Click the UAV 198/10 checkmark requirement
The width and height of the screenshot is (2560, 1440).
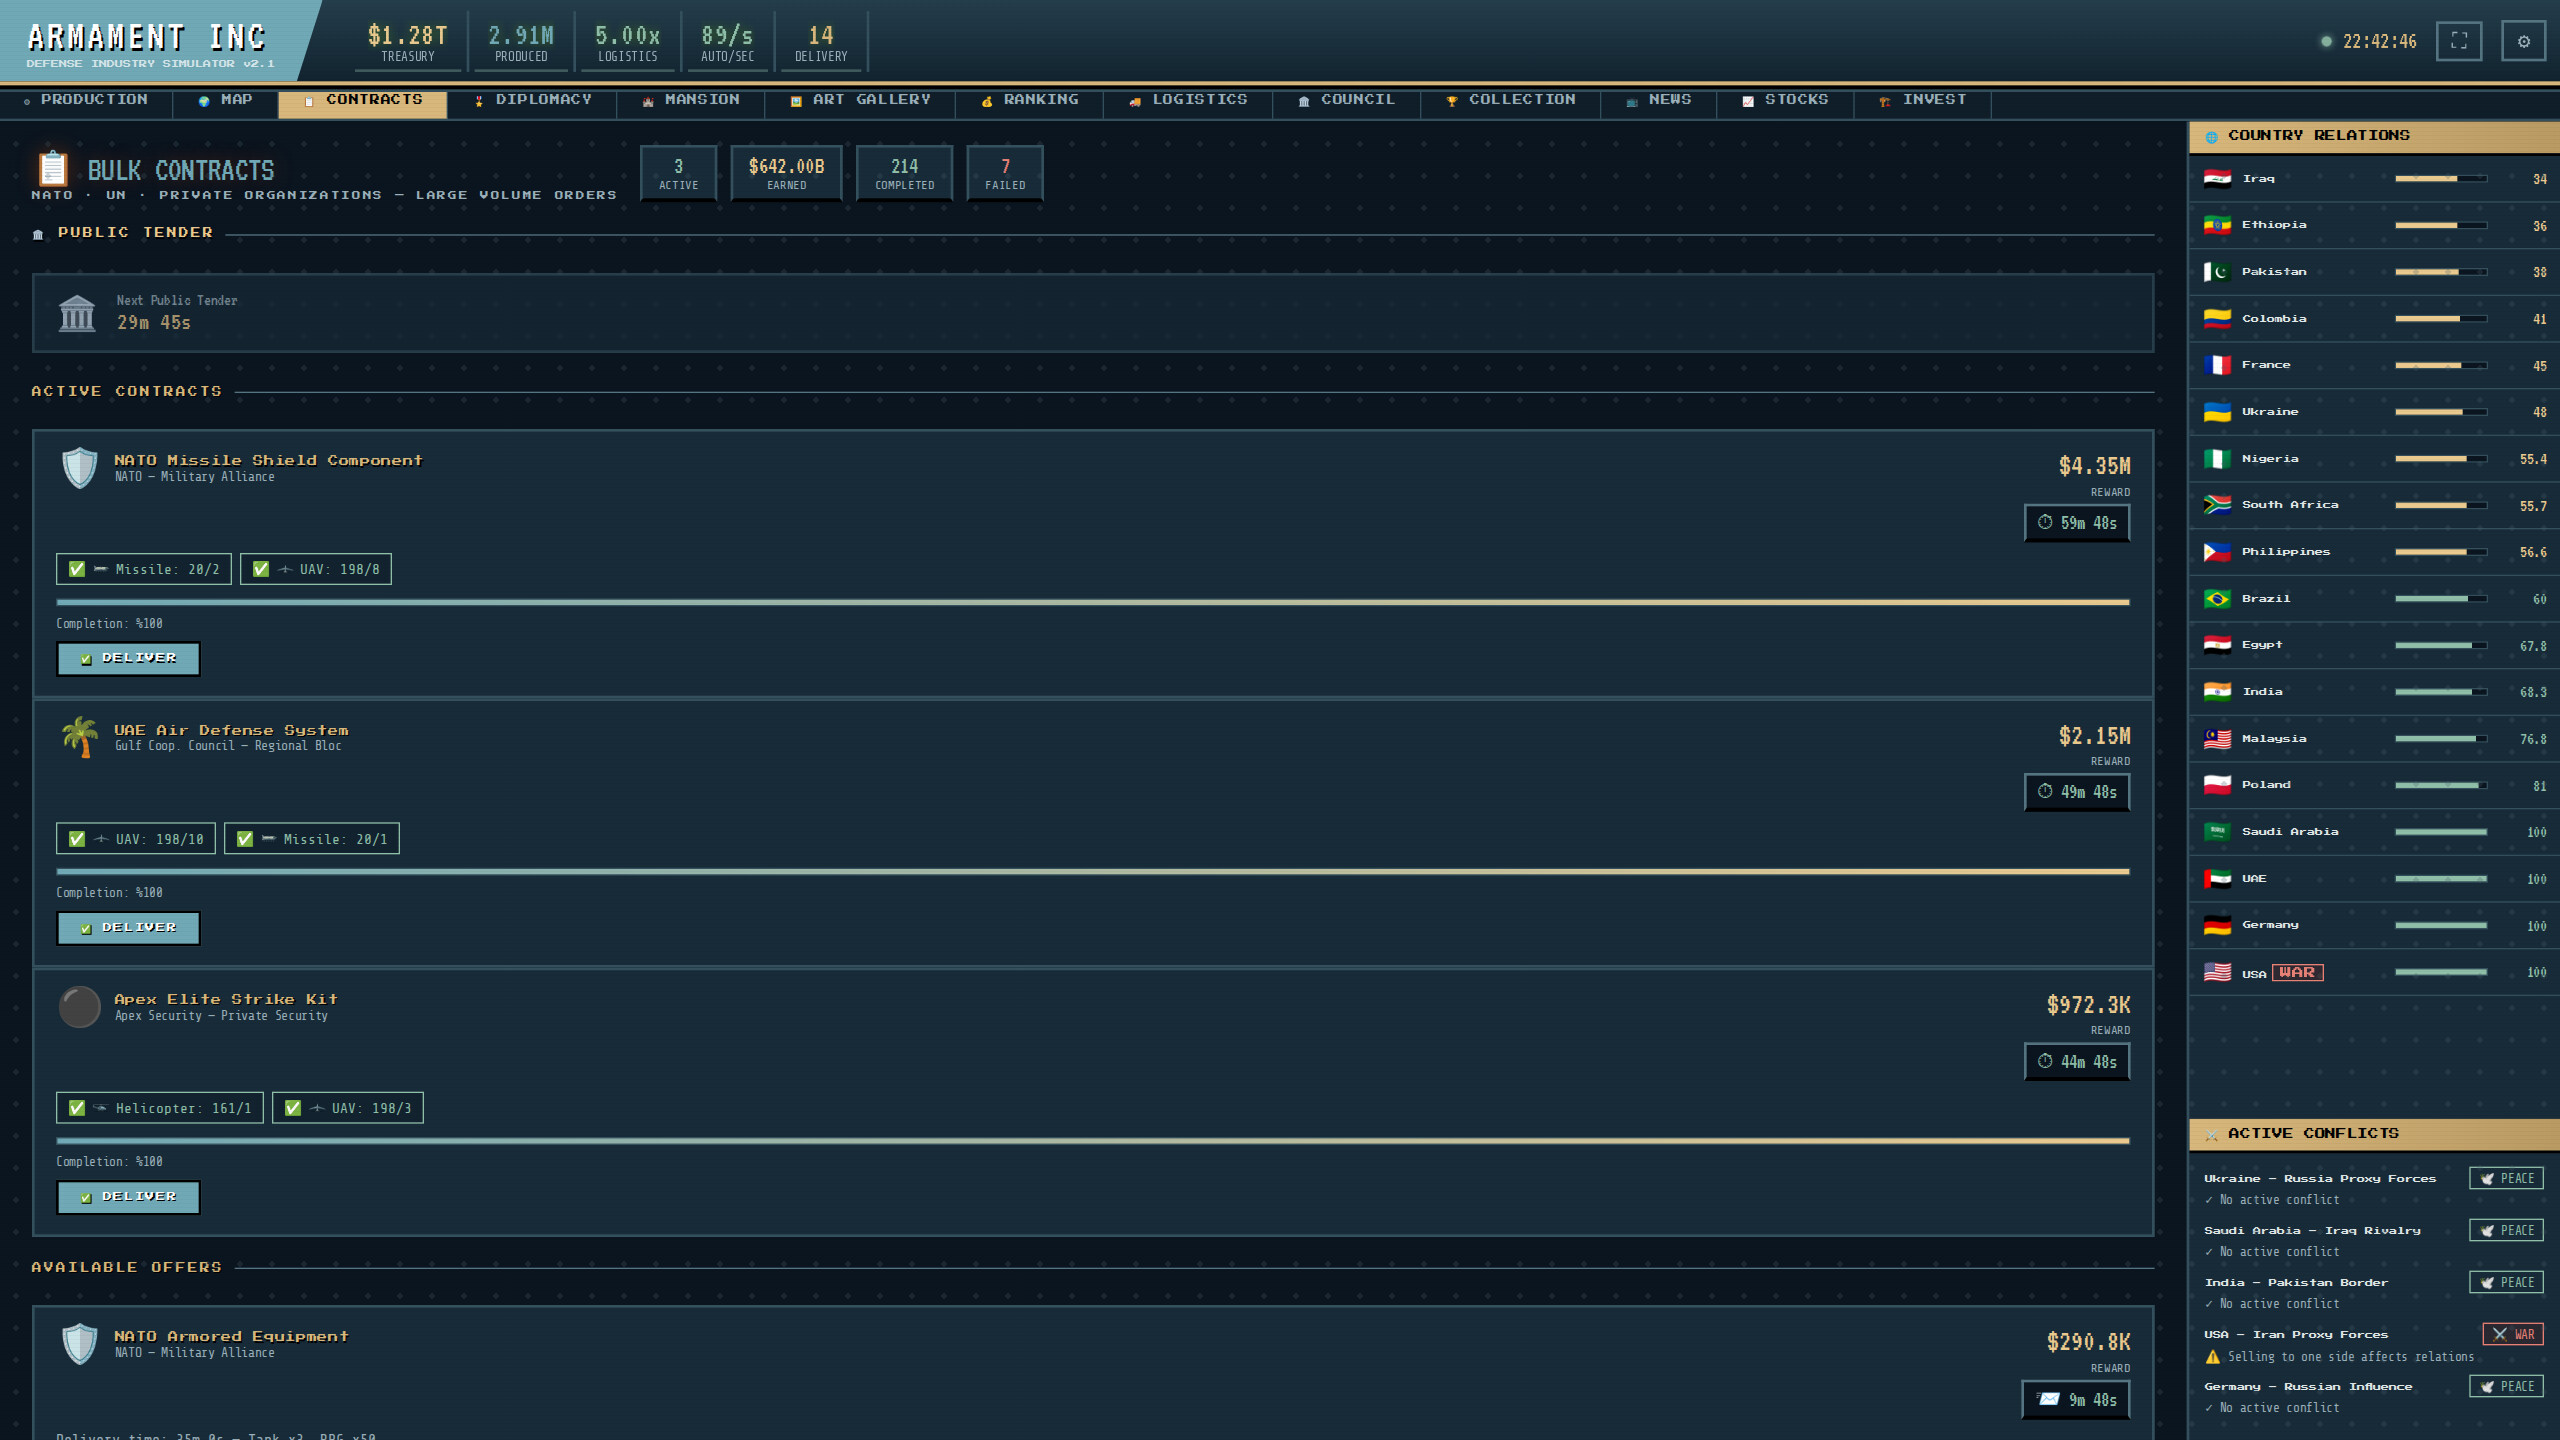point(136,839)
